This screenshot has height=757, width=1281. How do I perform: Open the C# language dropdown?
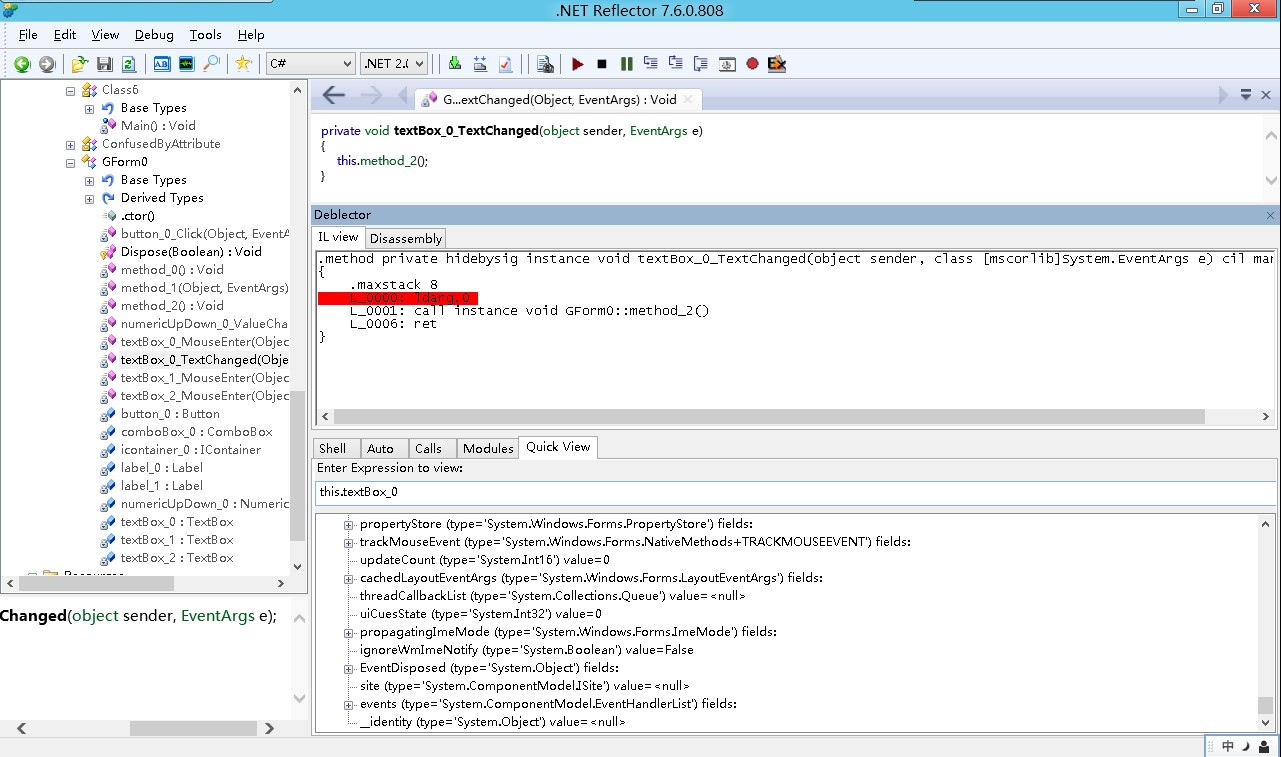[x=310, y=63]
